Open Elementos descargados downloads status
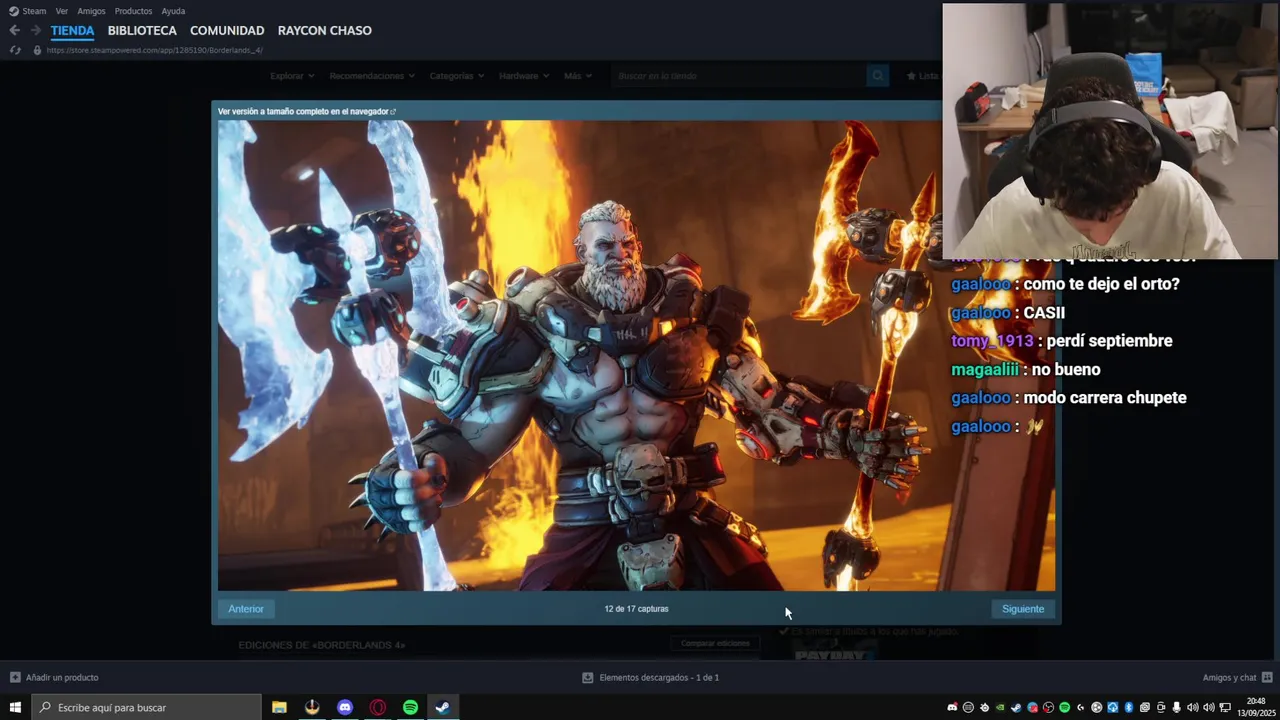Viewport: 1280px width, 720px height. coord(651,677)
